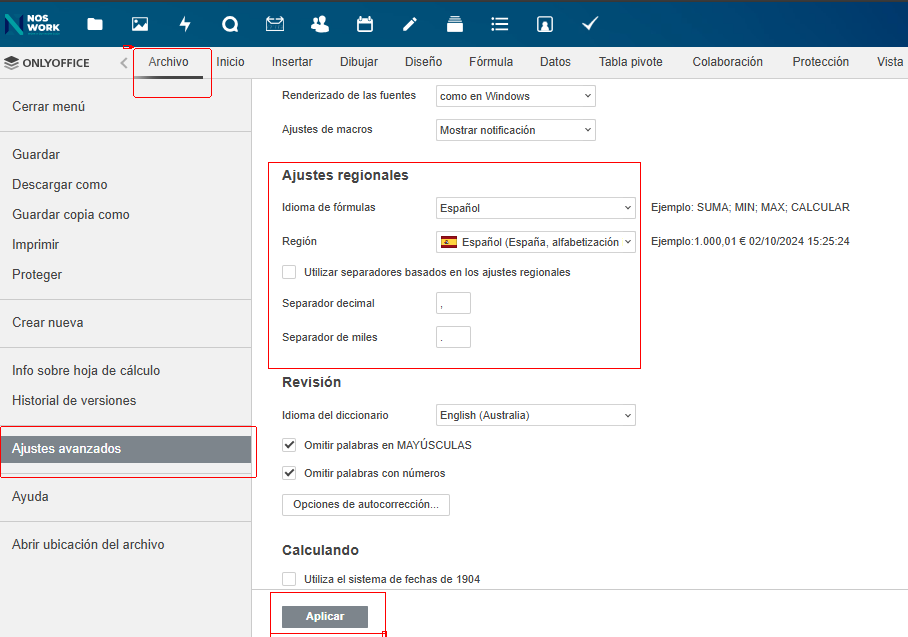
Task: Open the Files folder icon
Action: pyautogui.click(x=95, y=24)
